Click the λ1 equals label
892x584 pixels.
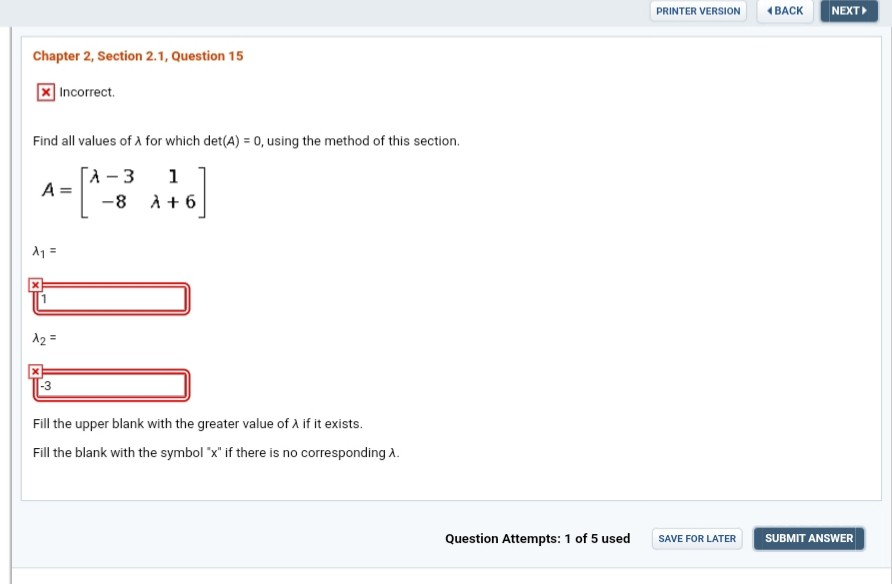(42, 251)
